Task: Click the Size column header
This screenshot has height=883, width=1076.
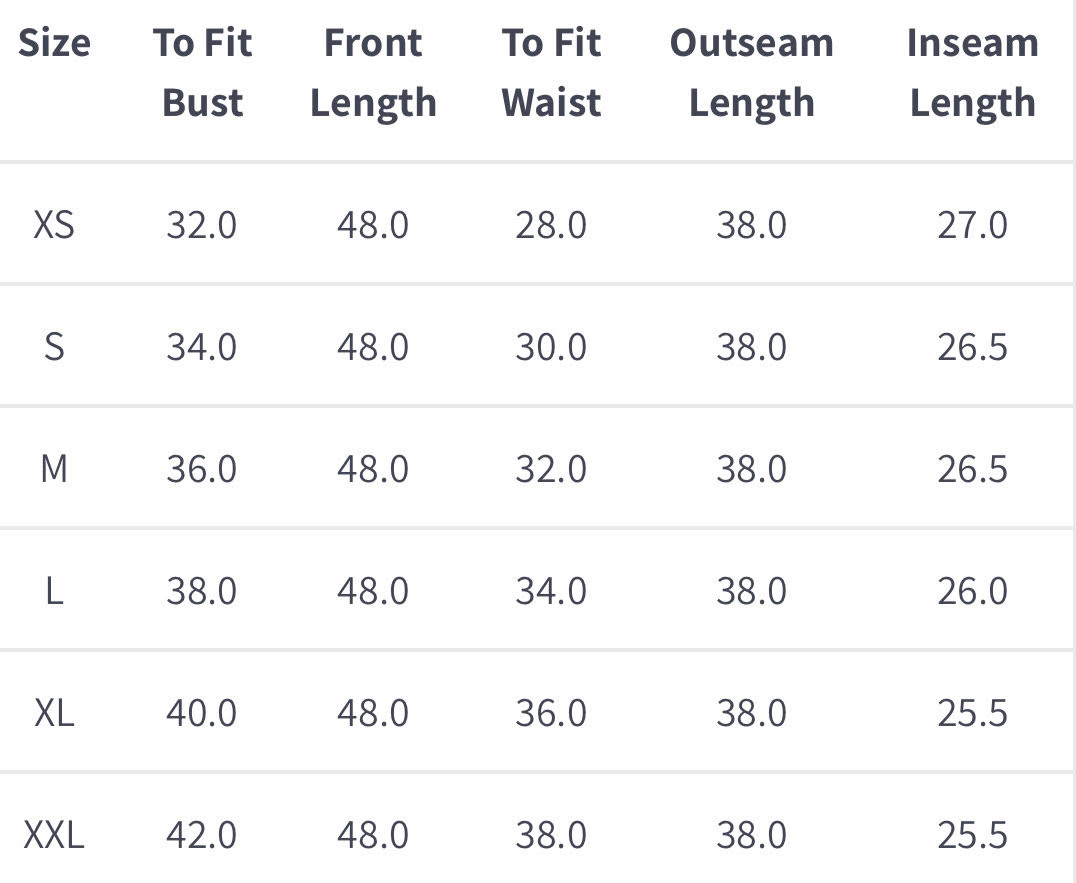Action: click(54, 43)
